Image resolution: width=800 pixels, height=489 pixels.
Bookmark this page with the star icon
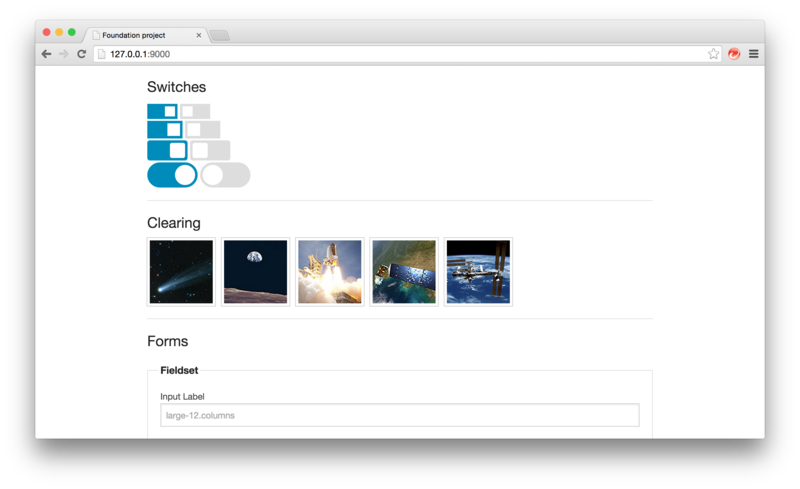pyautogui.click(x=713, y=54)
